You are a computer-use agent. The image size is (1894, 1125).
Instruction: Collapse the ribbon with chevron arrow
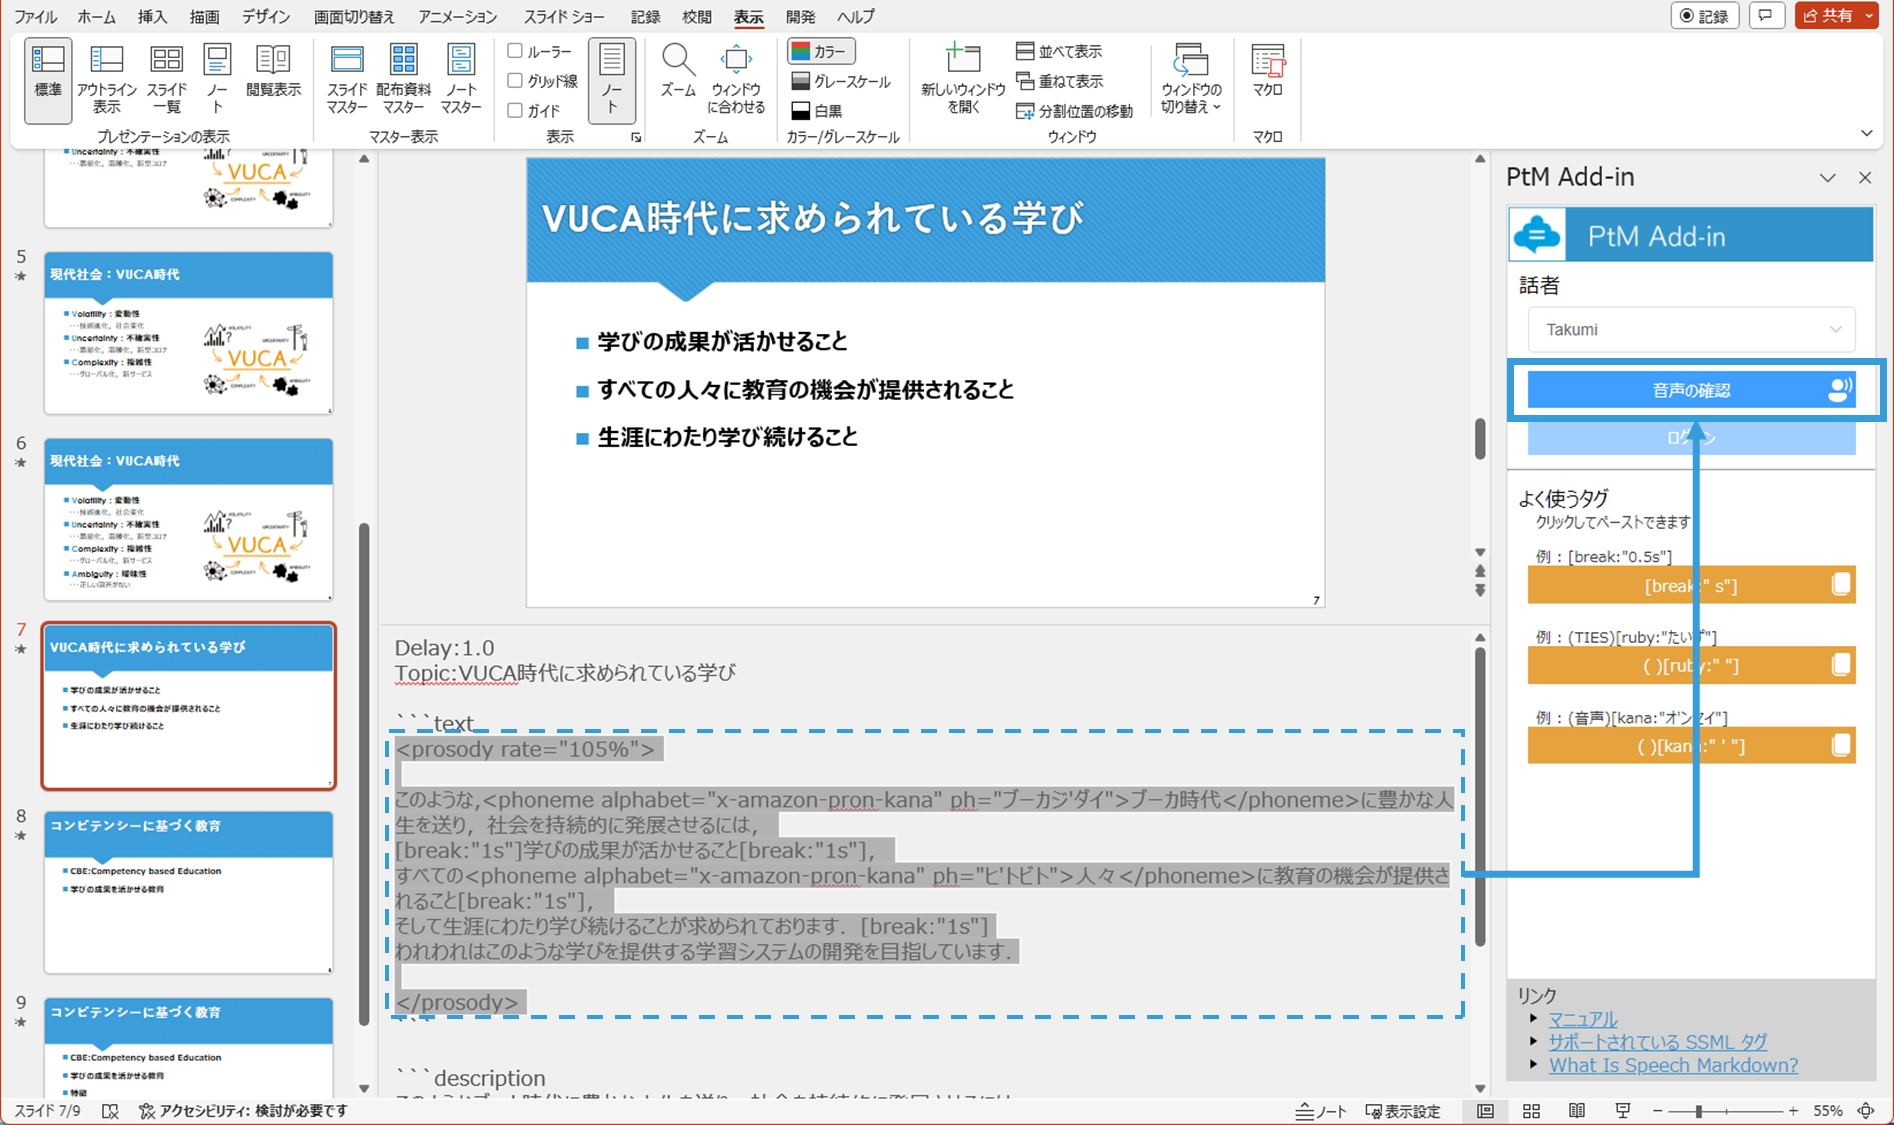click(x=1866, y=134)
